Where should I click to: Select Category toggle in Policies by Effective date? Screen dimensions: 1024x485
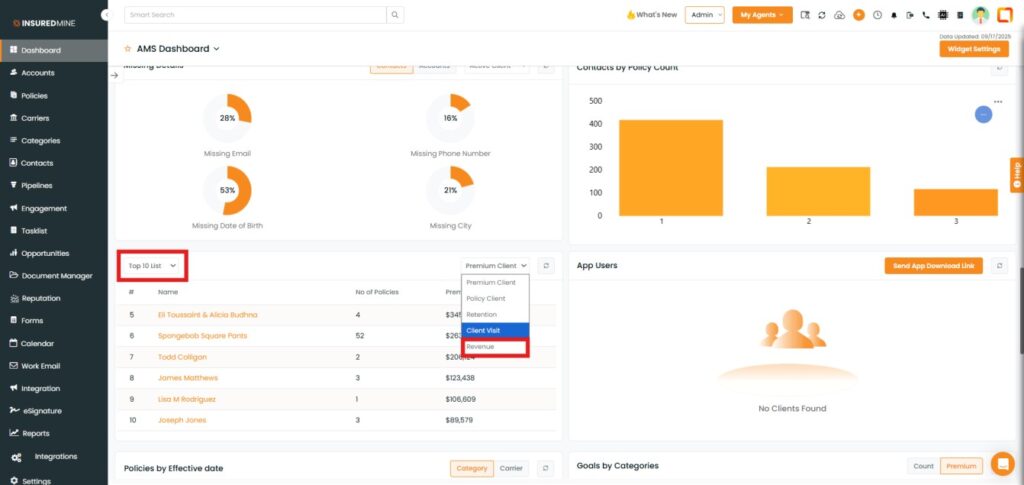coord(471,467)
